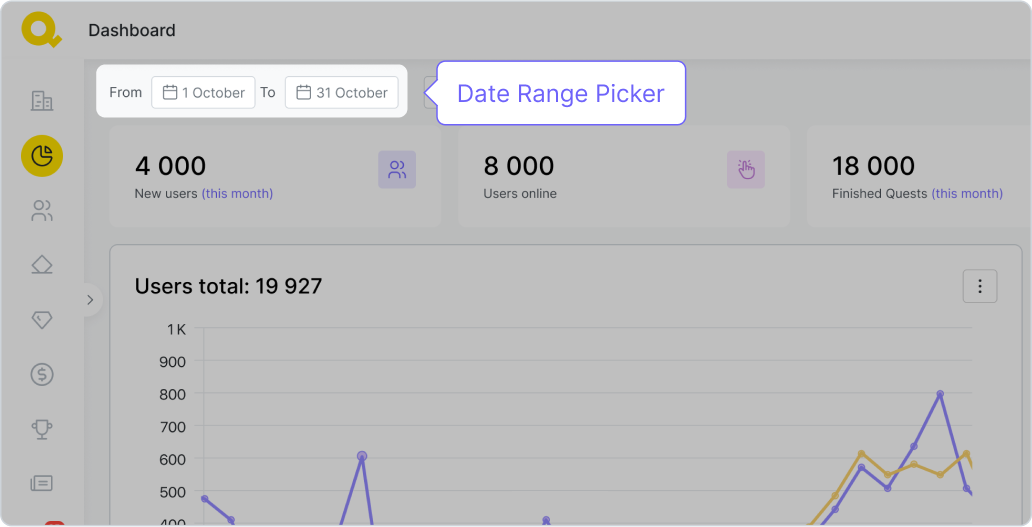This screenshot has width=1032, height=527.
Task: Open the diamond sidebar icon
Action: (42, 320)
